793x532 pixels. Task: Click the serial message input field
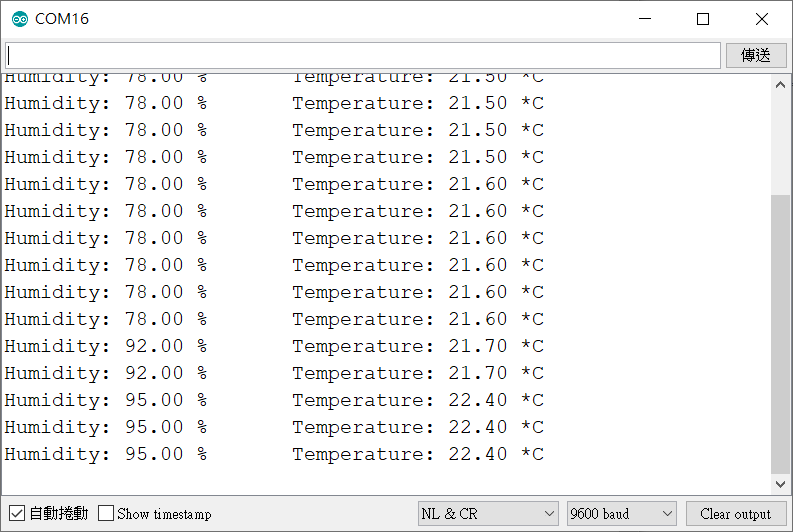click(363, 55)
